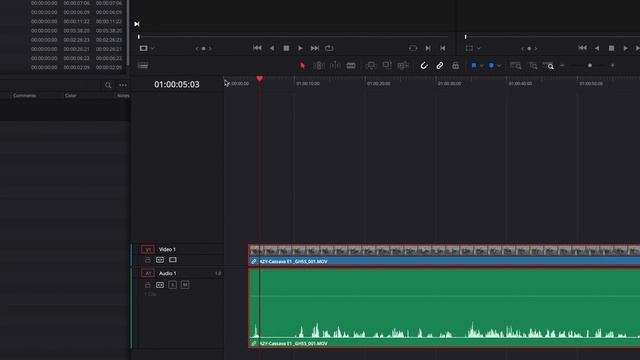Go to previous keyframe in timeline viewer
This screenshot has width=640, height=360.
click(x=523, y=49)
